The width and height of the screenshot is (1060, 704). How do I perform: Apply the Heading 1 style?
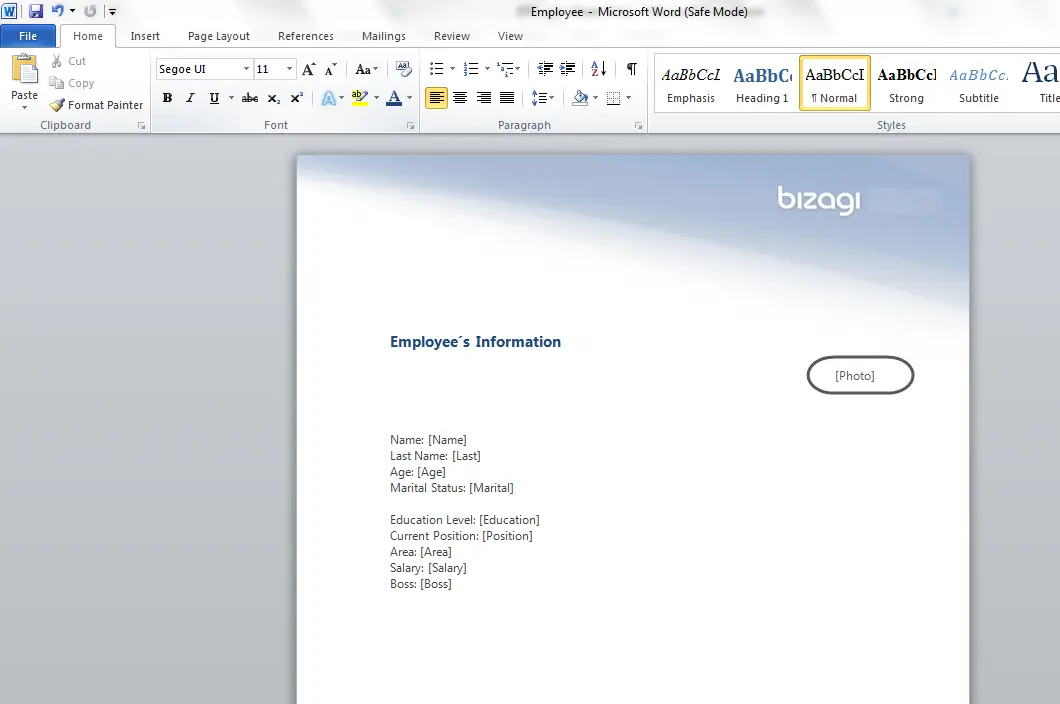[x=762, y=83]
